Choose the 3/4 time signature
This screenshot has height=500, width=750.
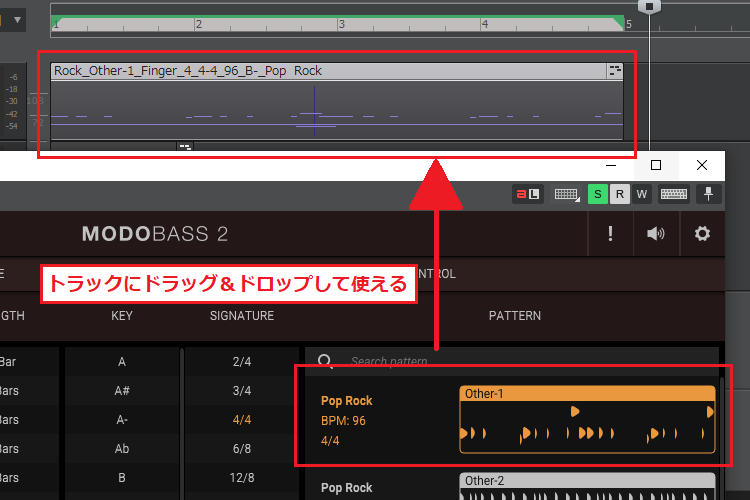point(242,391)
